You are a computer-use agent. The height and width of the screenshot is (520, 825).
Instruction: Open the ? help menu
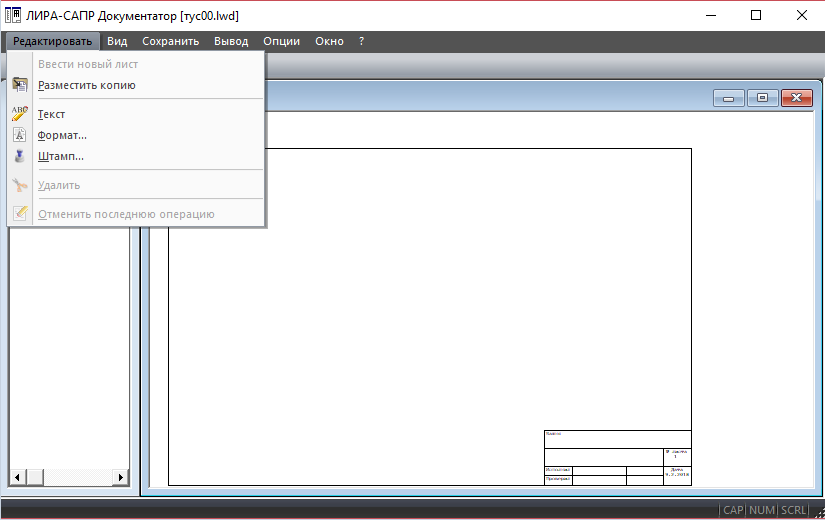click(361, 41)
